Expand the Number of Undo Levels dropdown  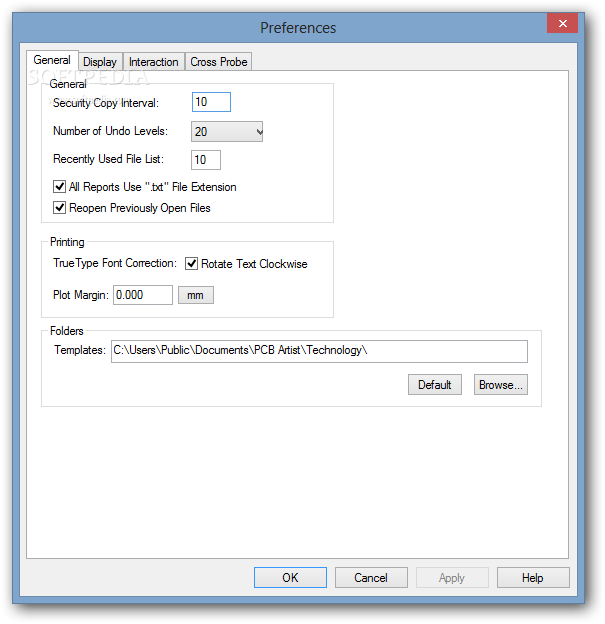click(x=227, y=132)
